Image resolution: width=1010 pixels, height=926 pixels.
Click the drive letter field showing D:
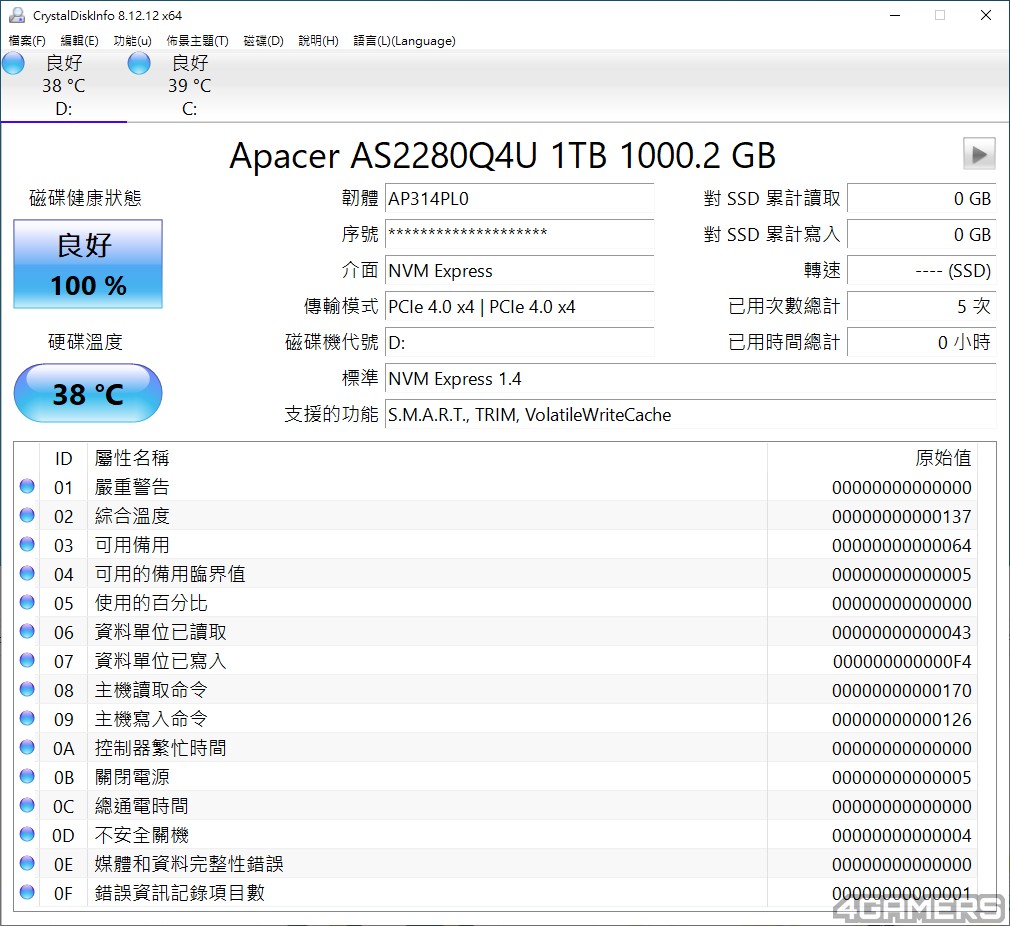coord(519,343)
